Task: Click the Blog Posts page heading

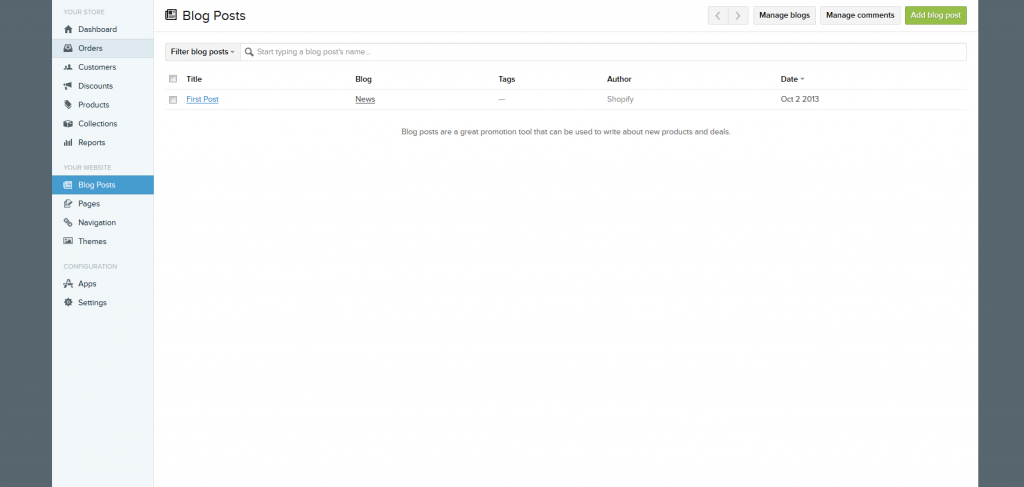Action: (214, 16)
